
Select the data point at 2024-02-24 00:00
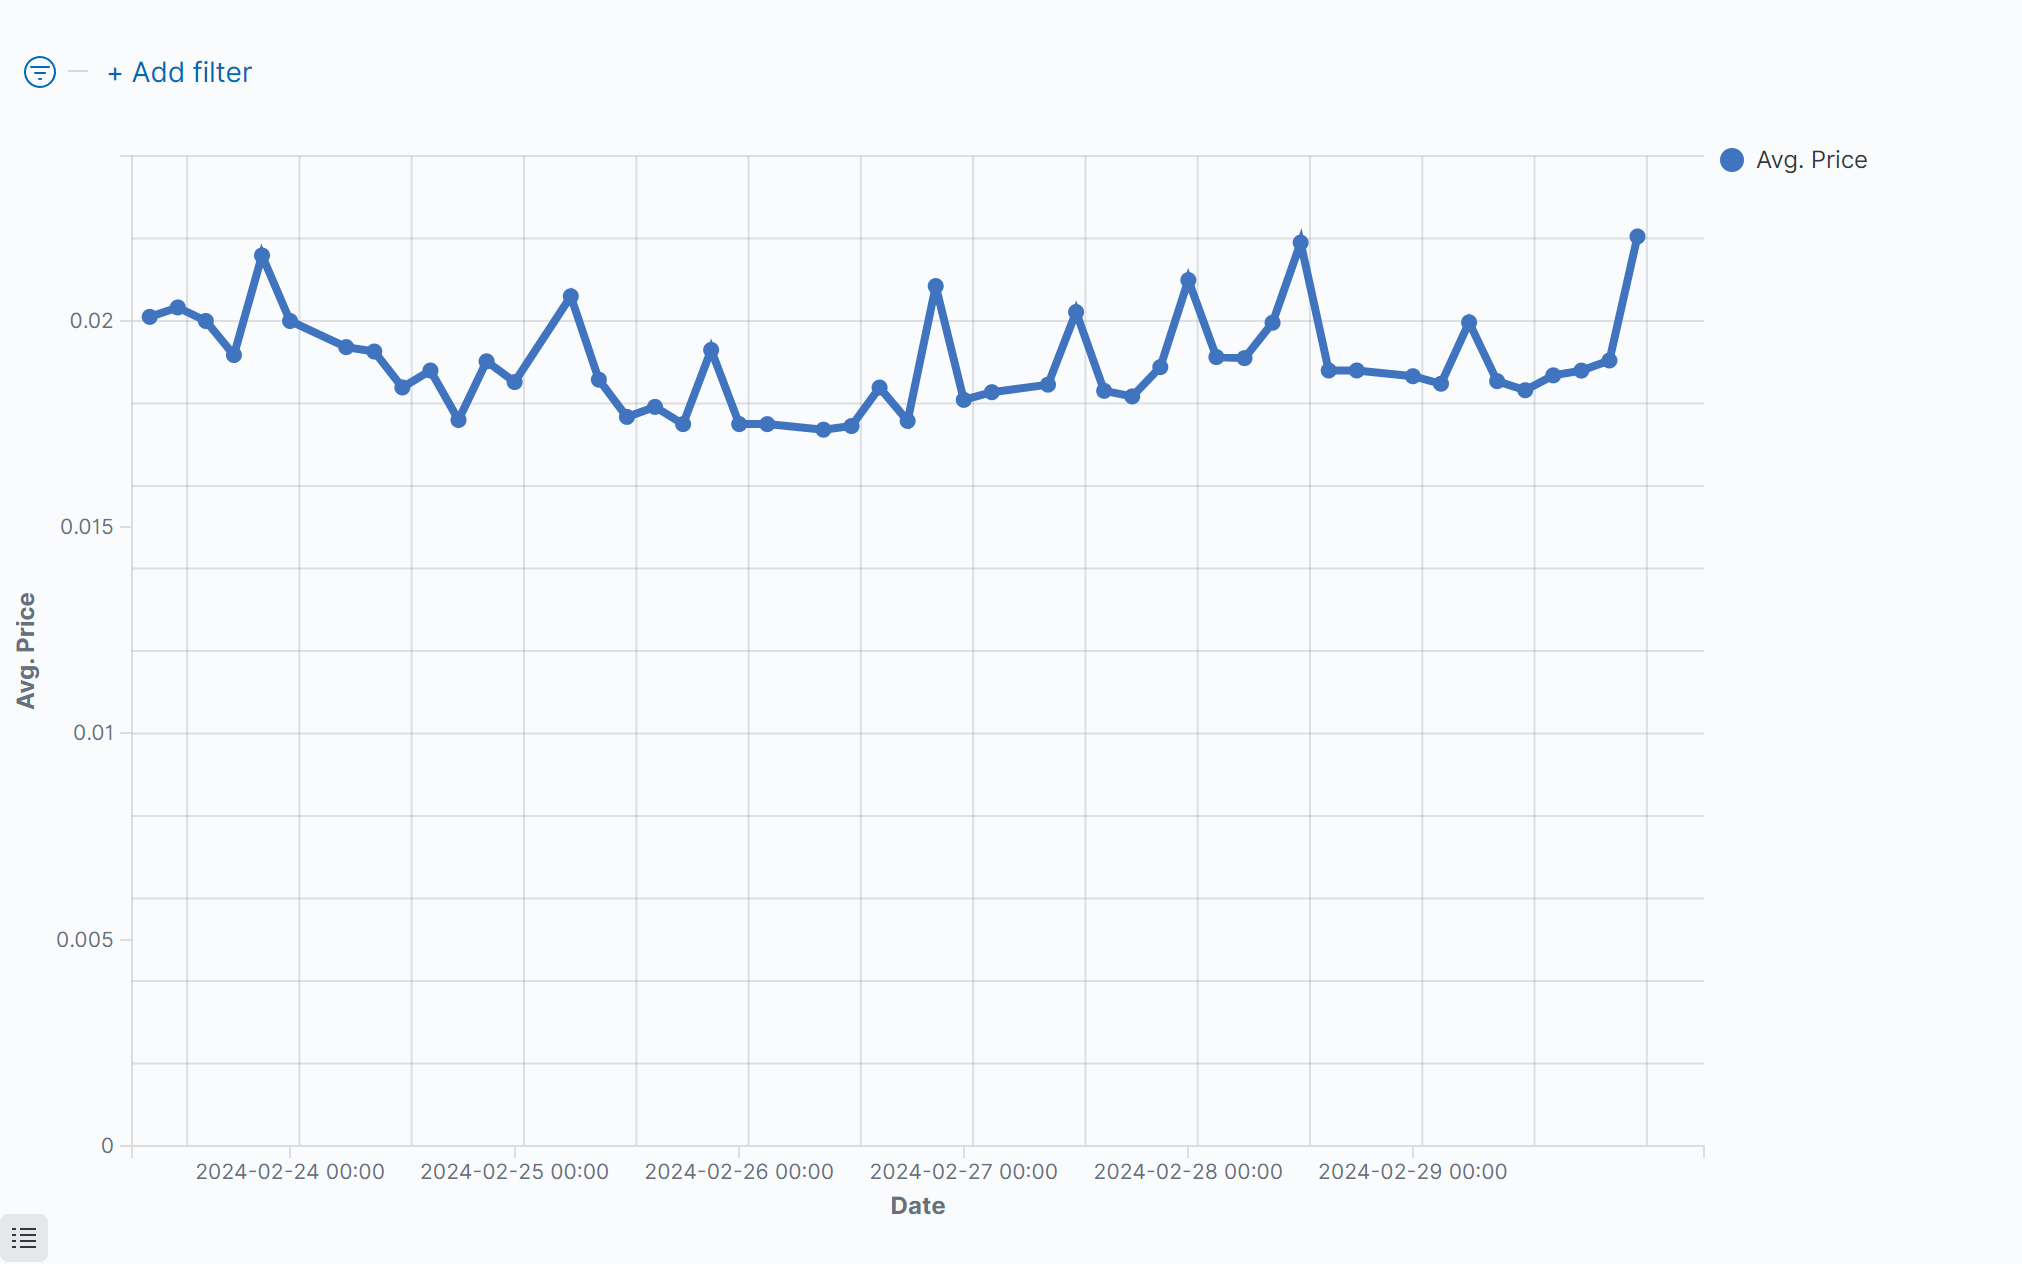point(290,321)
